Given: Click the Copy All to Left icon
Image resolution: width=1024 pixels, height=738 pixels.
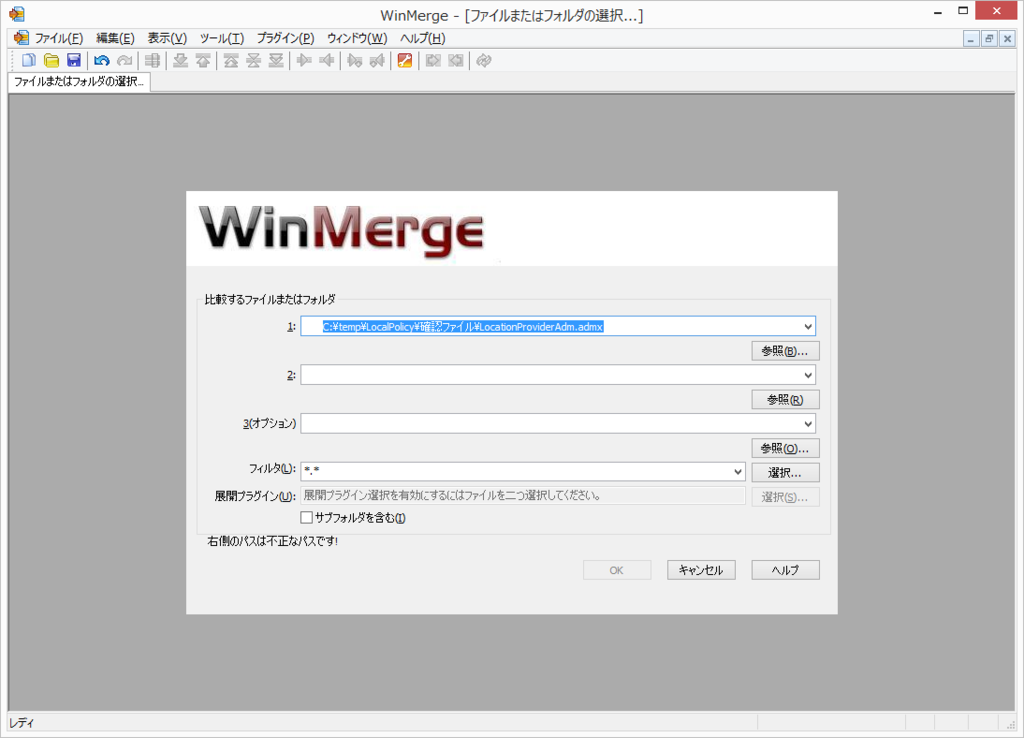Looking at the screenshot, I should click(x=456, y=61).
